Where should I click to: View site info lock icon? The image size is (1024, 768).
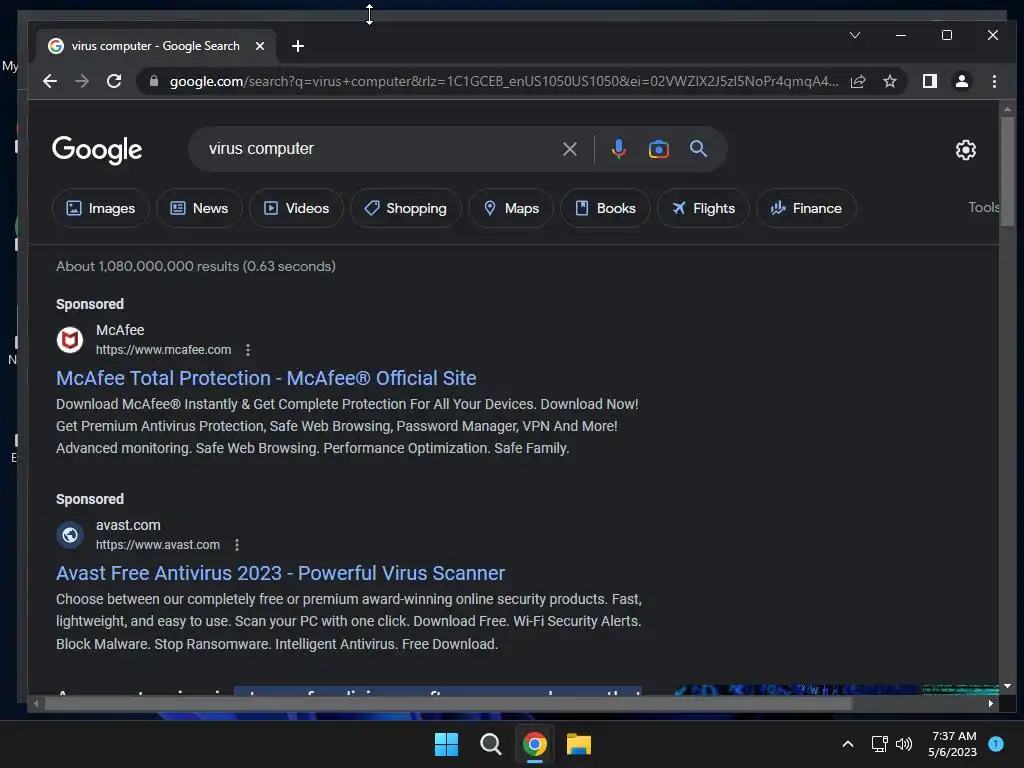coord(154,81)
